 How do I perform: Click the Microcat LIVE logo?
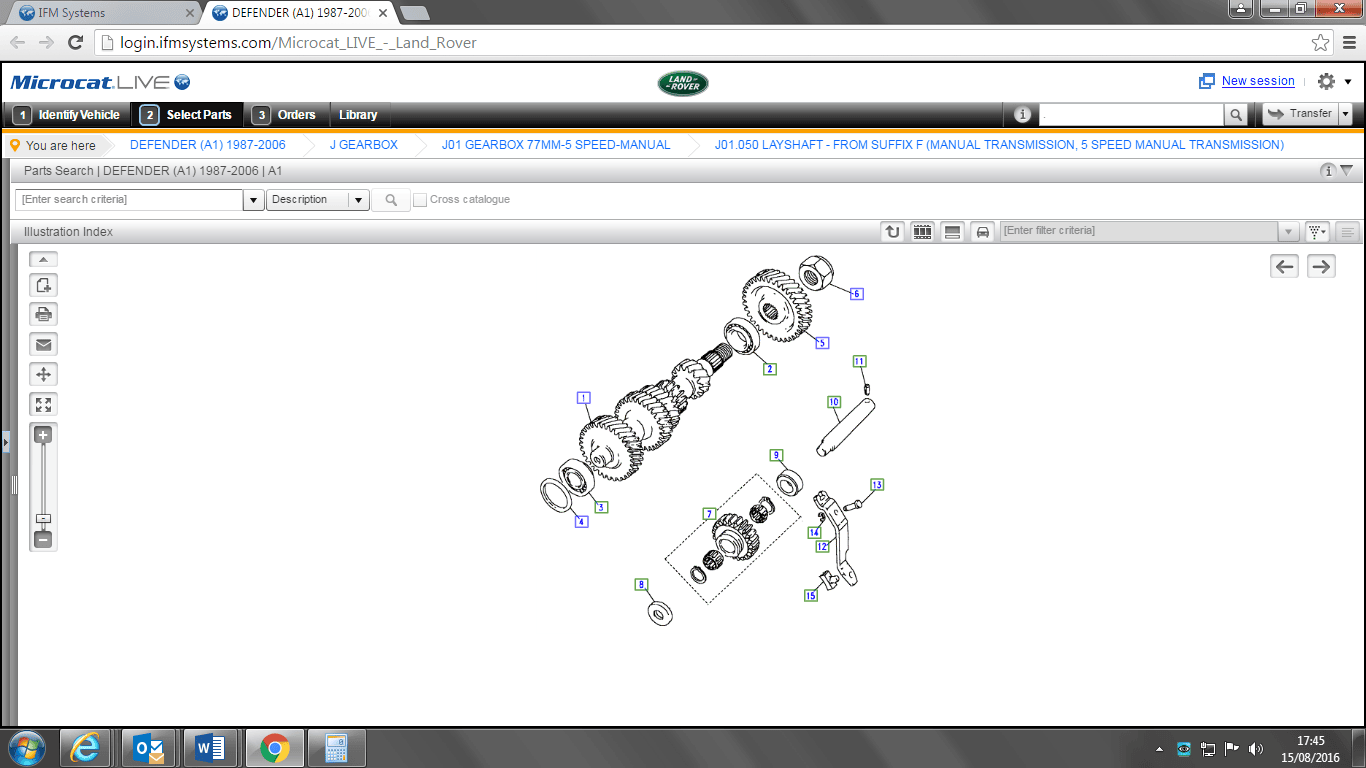(100, 82)
